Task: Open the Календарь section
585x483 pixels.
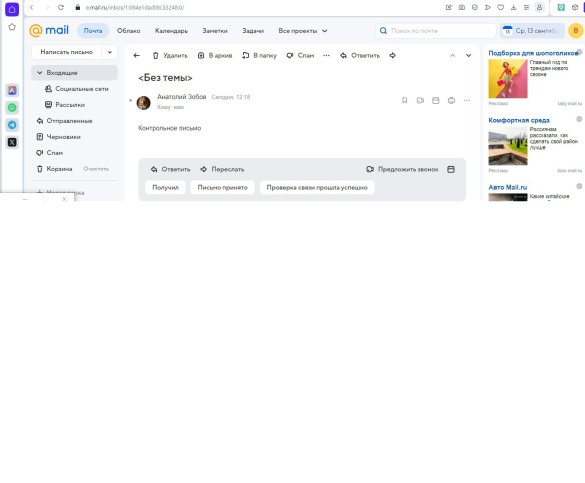Action: coord(171,31)
